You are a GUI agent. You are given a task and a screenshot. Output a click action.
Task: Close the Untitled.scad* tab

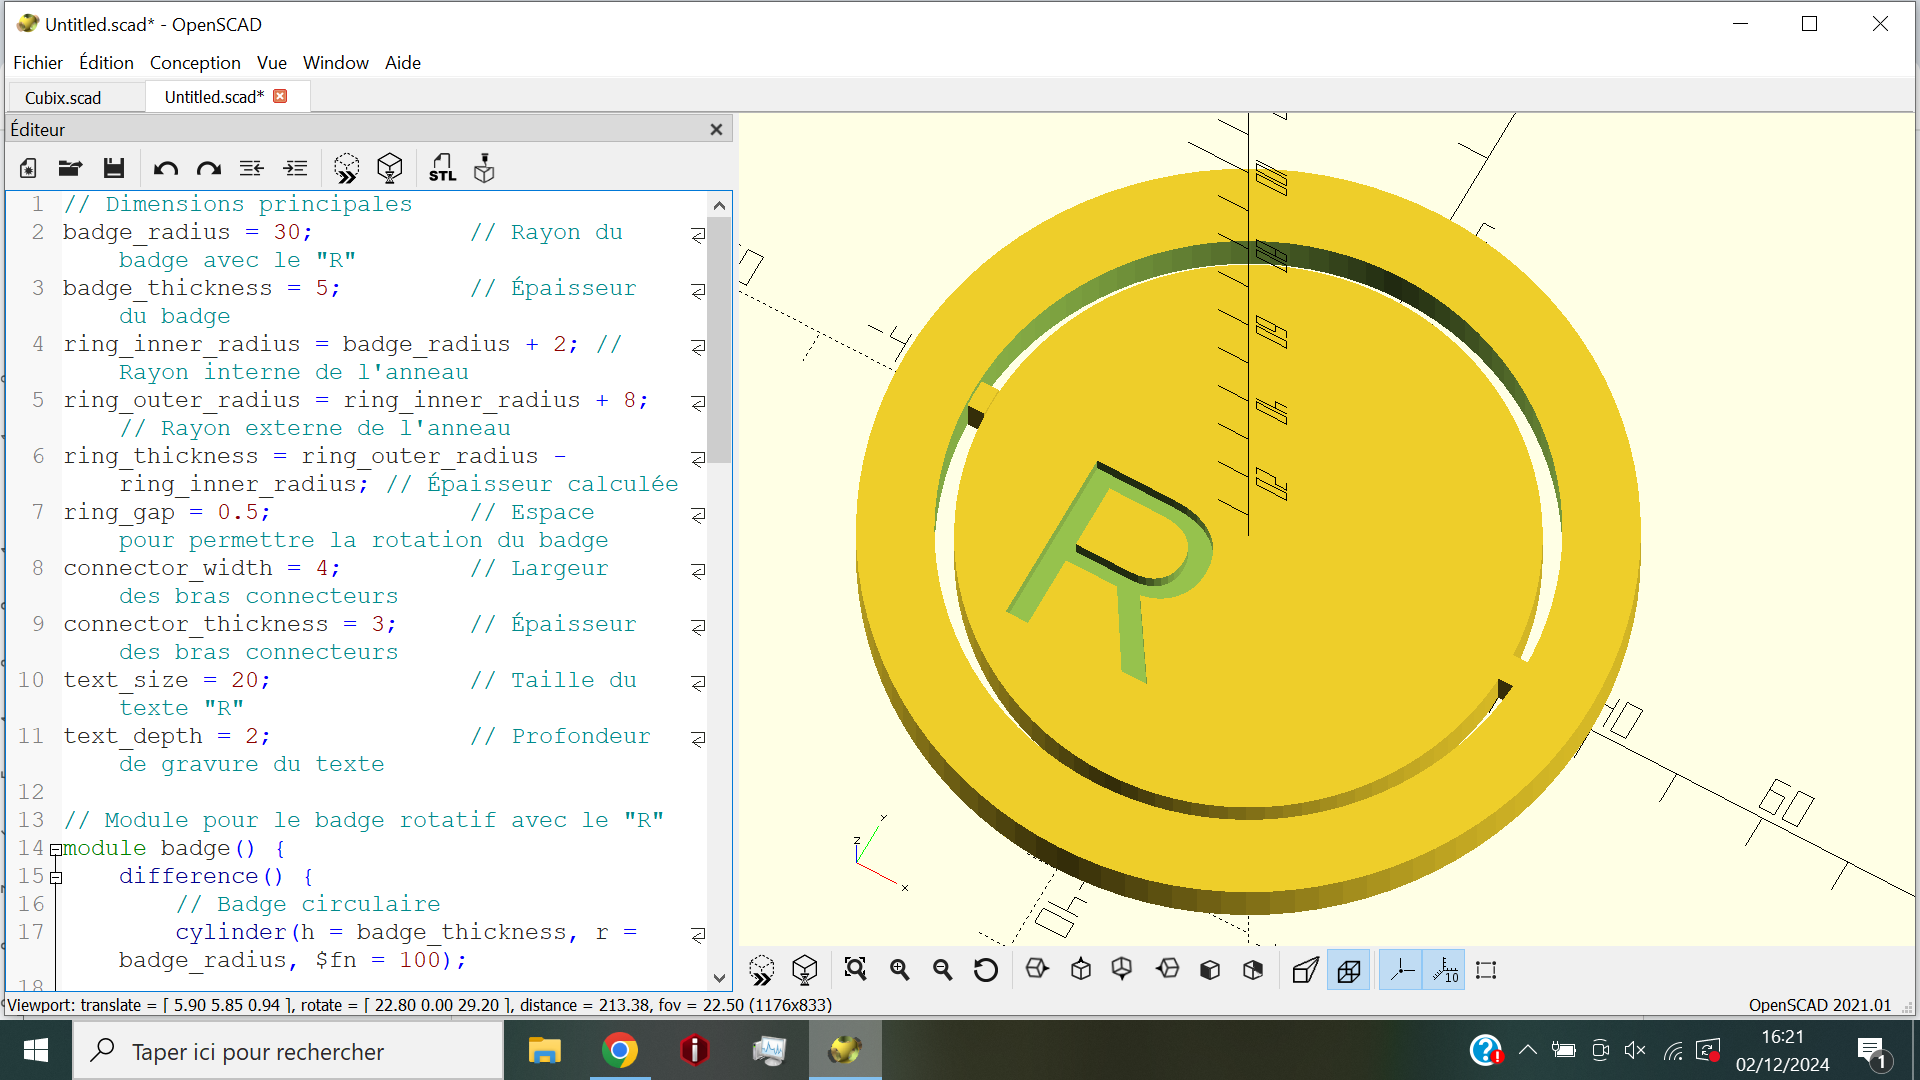280,96
